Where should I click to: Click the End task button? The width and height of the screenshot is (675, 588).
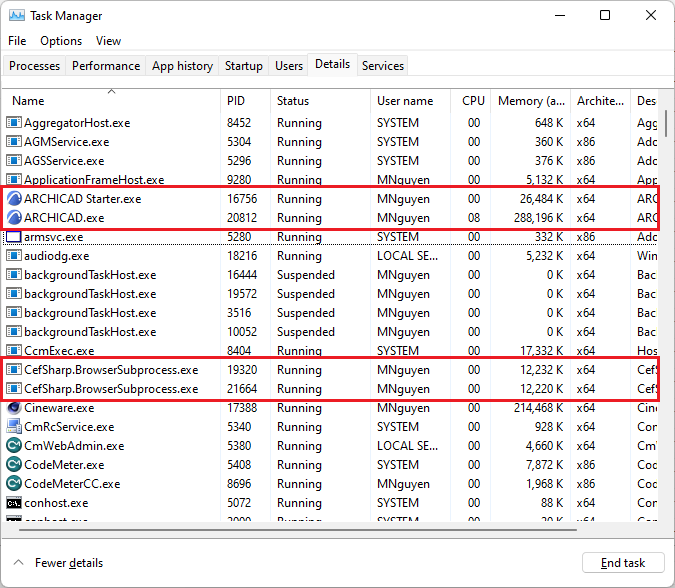(622, 563)
